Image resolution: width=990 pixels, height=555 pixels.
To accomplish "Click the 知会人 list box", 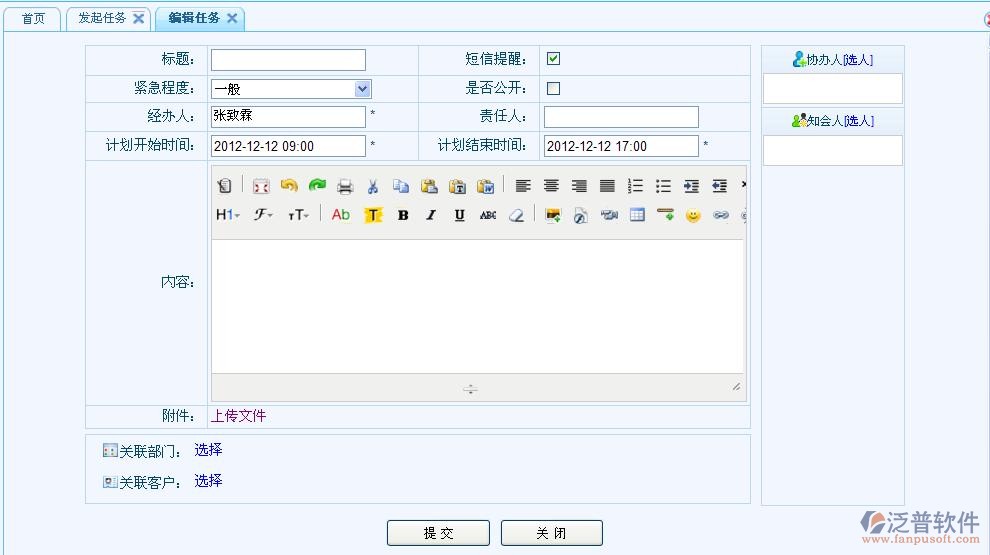I will [x=833, y=150].
